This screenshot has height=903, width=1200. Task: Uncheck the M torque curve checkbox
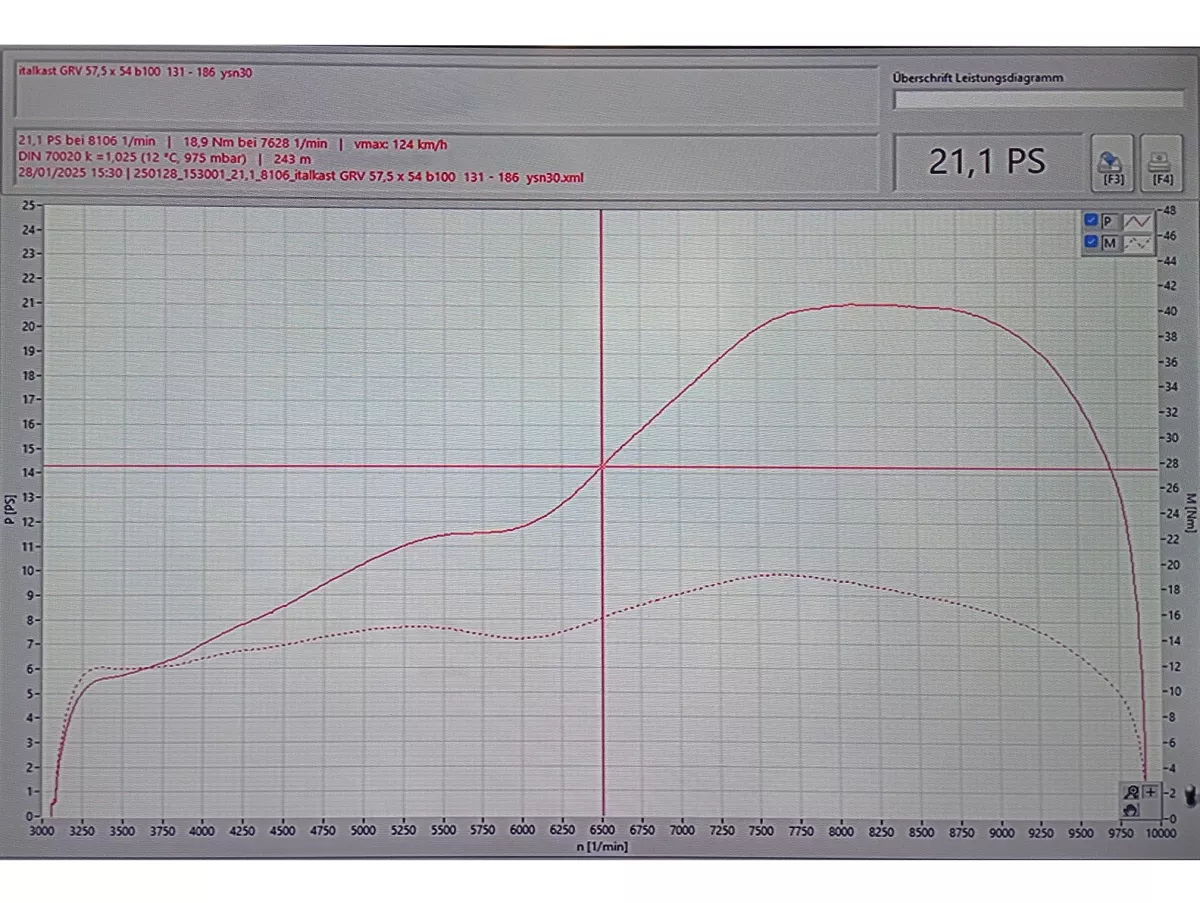click(1091, 243)
